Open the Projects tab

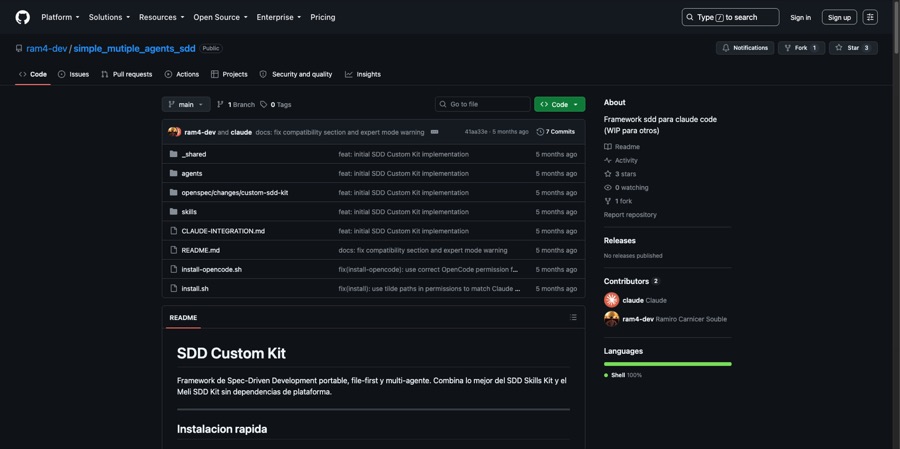point(229,75)
